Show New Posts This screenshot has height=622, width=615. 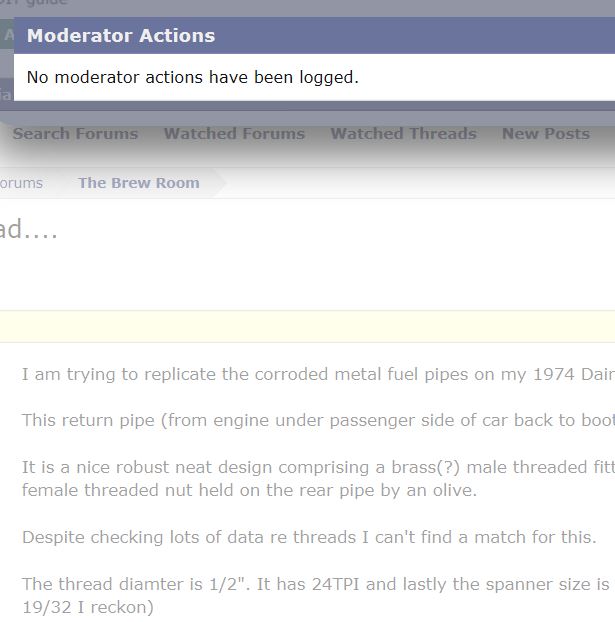point(545,134)
